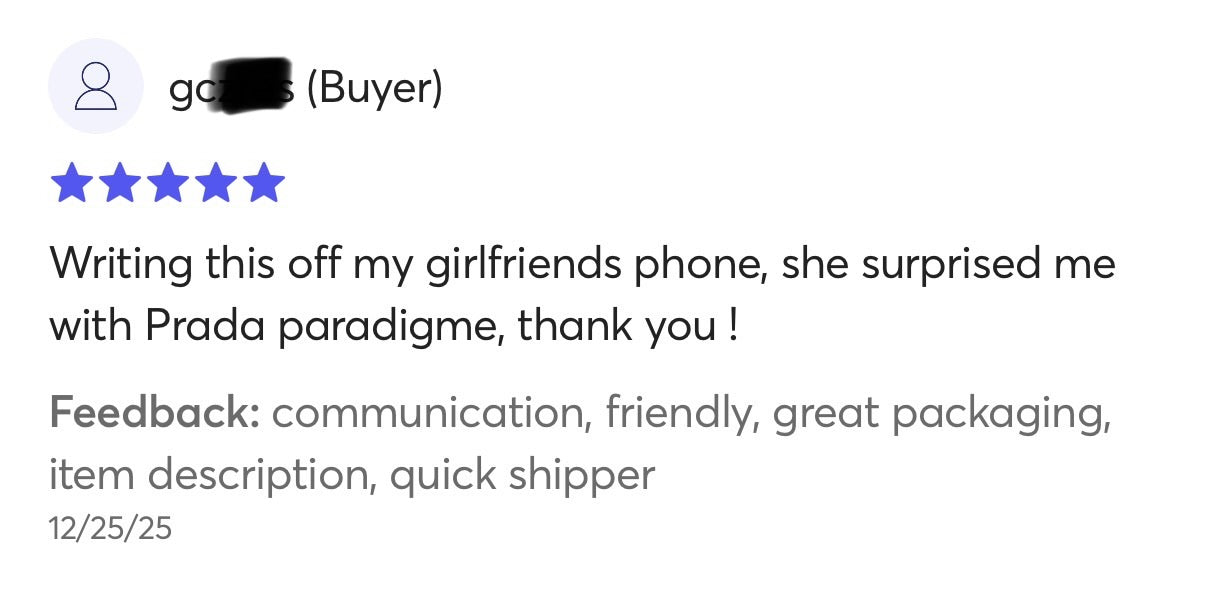The height and width of the screenshot is (590, 1206).
Task: Click the "(Buyer)" role label
Action: [x=374, y=90]
